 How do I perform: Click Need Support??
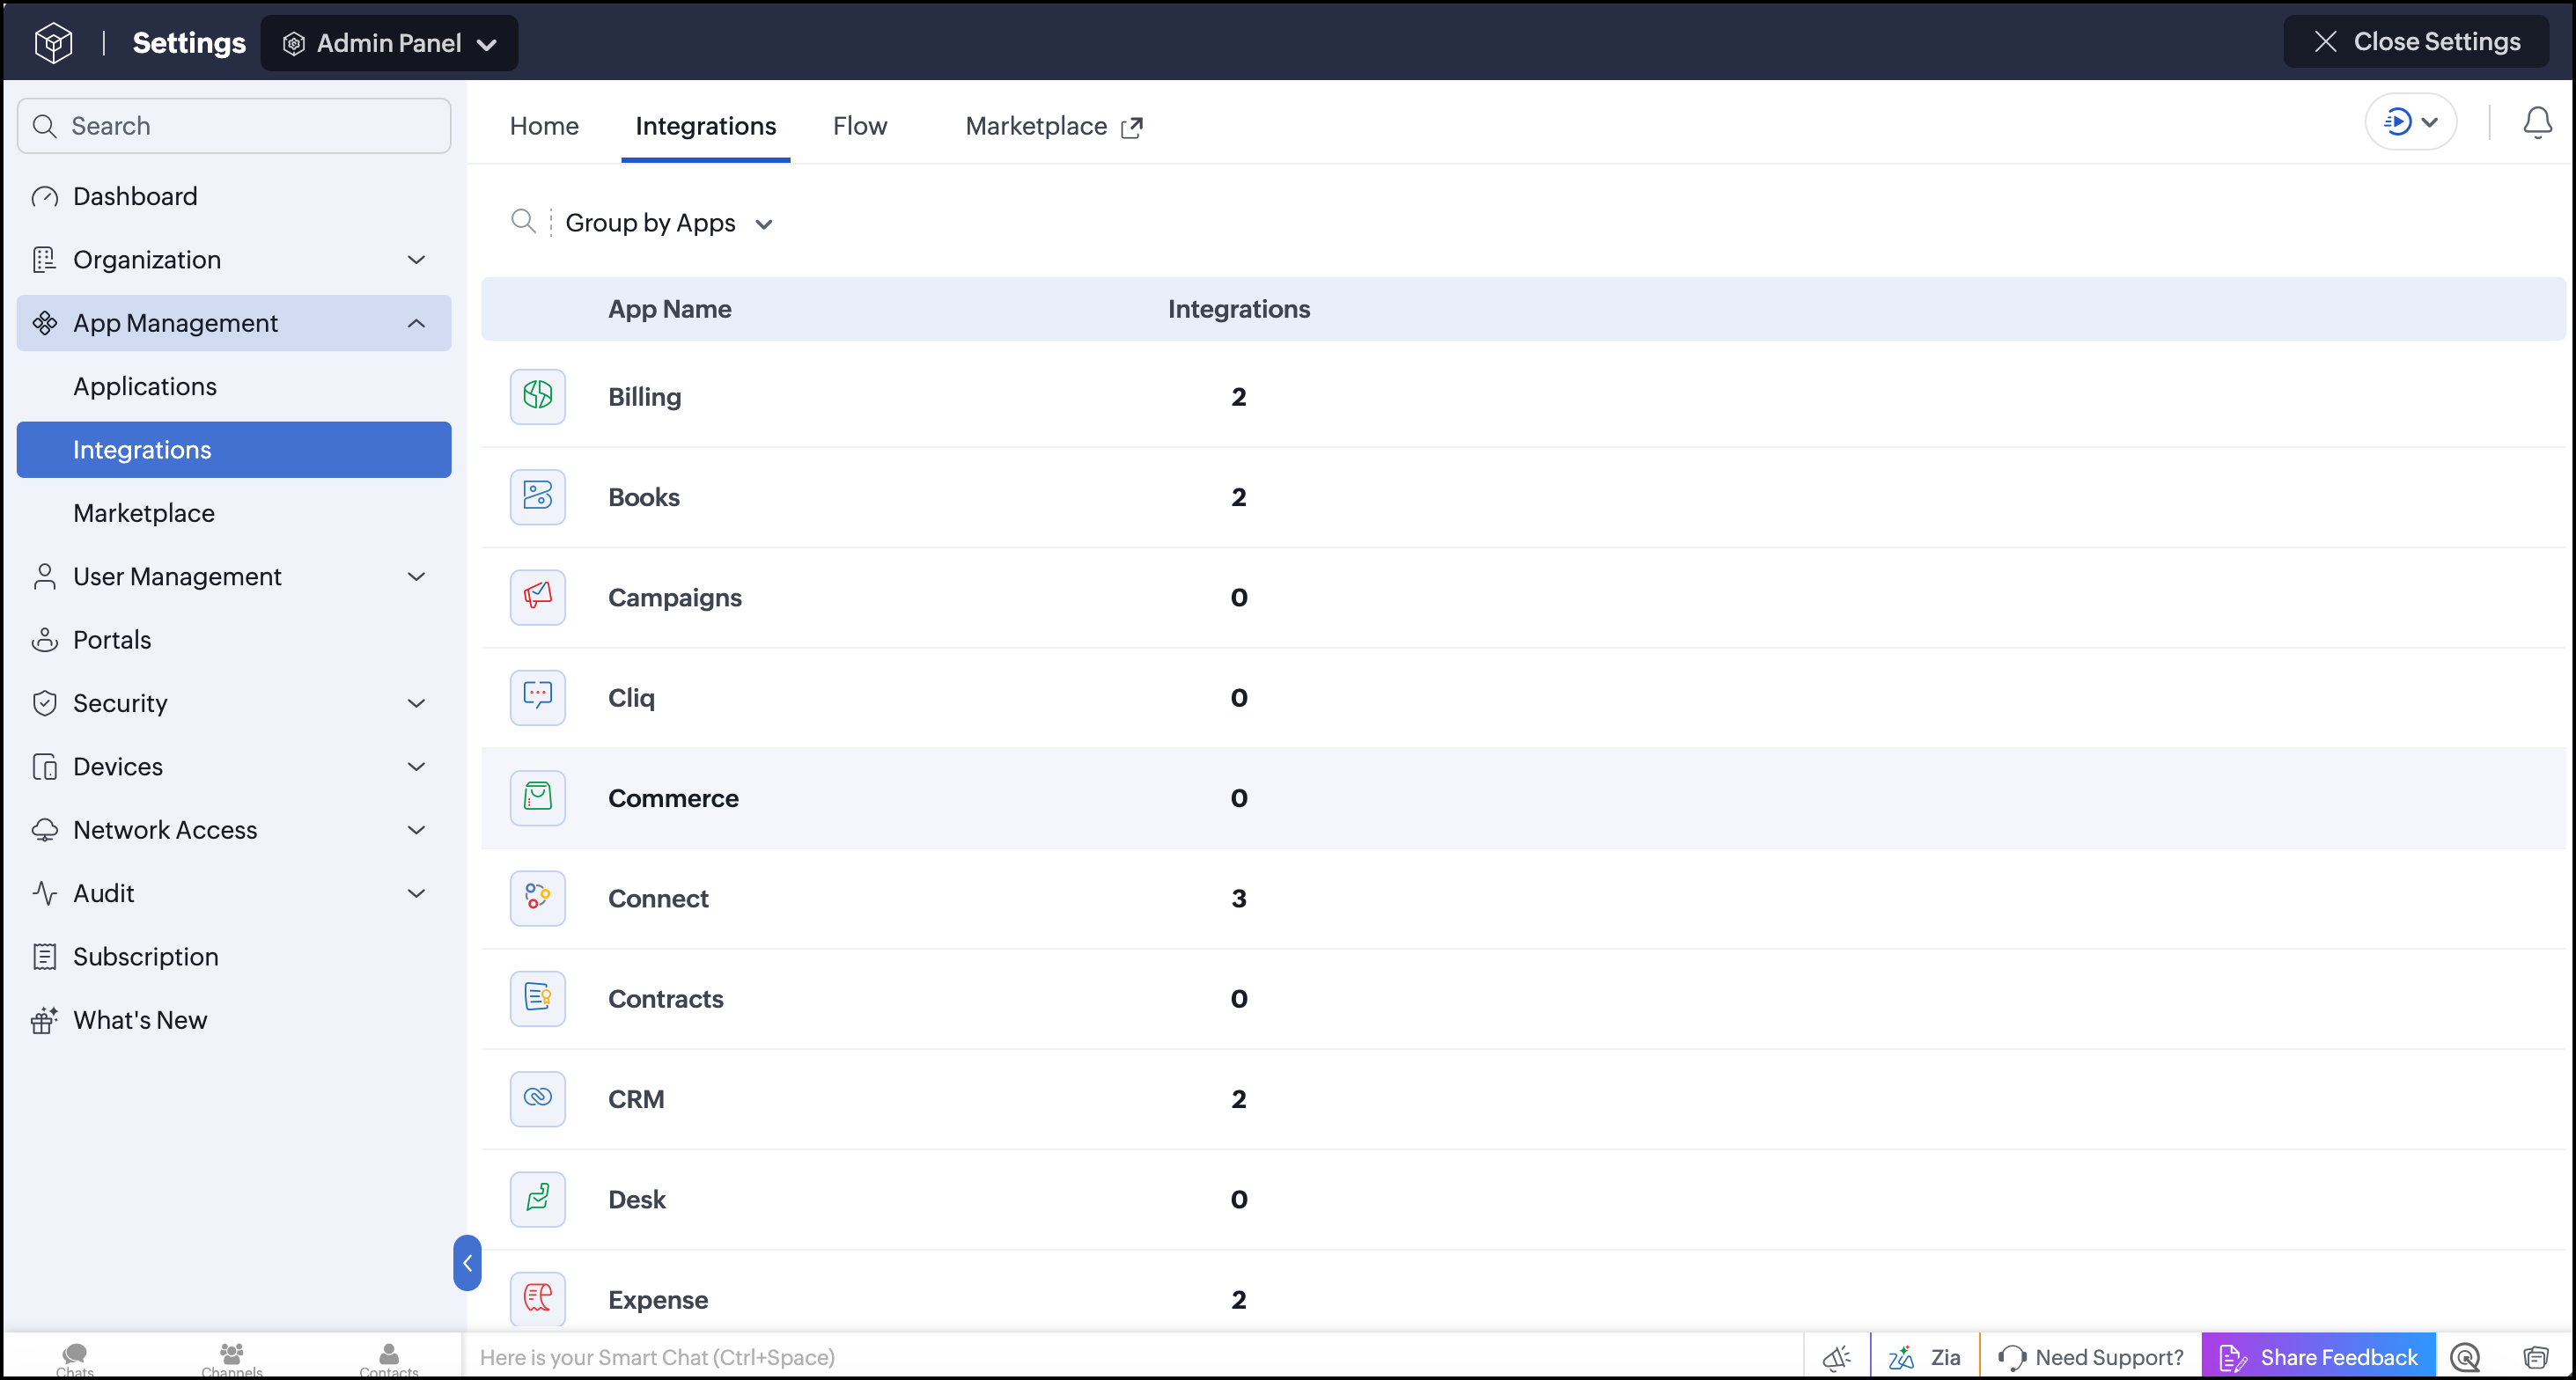tap(2090, 1357)
